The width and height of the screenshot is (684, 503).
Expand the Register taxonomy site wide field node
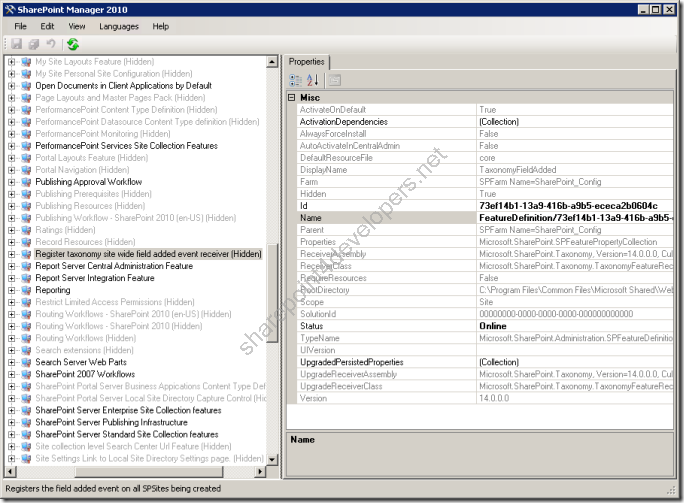[12, 254]
